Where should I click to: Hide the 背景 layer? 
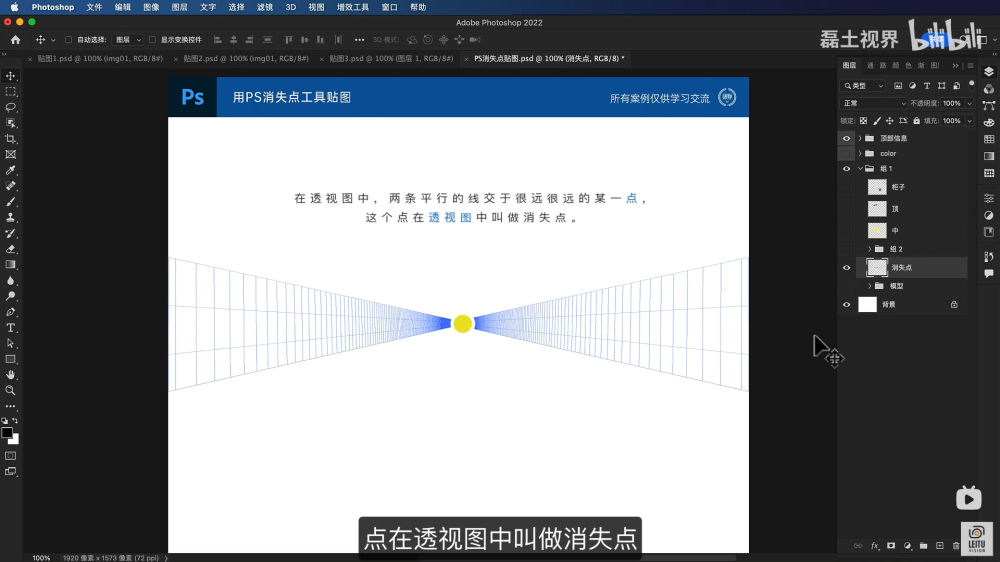coord(846,305)
